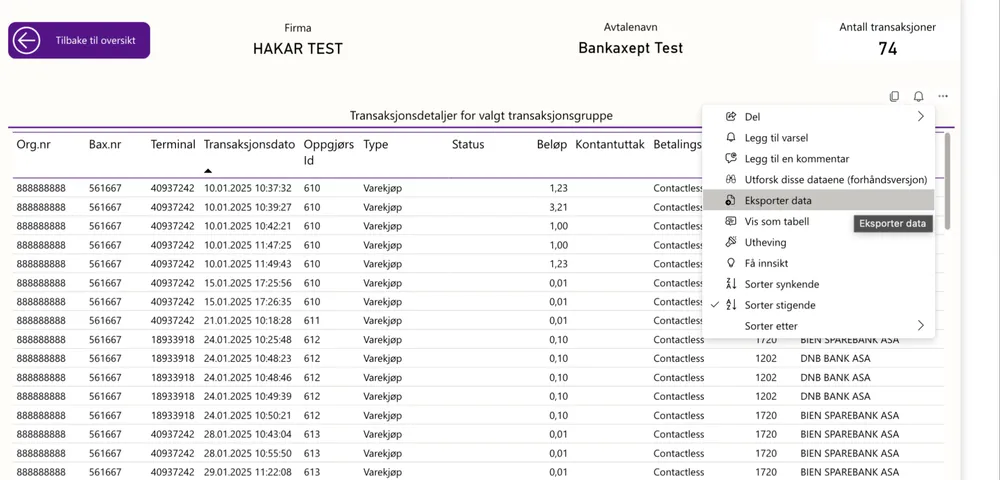Image resolution: width=1000 pixels, height=480 pixels.
Task: Choose Sorter synkende sort option
Action: tap(780, 285)
